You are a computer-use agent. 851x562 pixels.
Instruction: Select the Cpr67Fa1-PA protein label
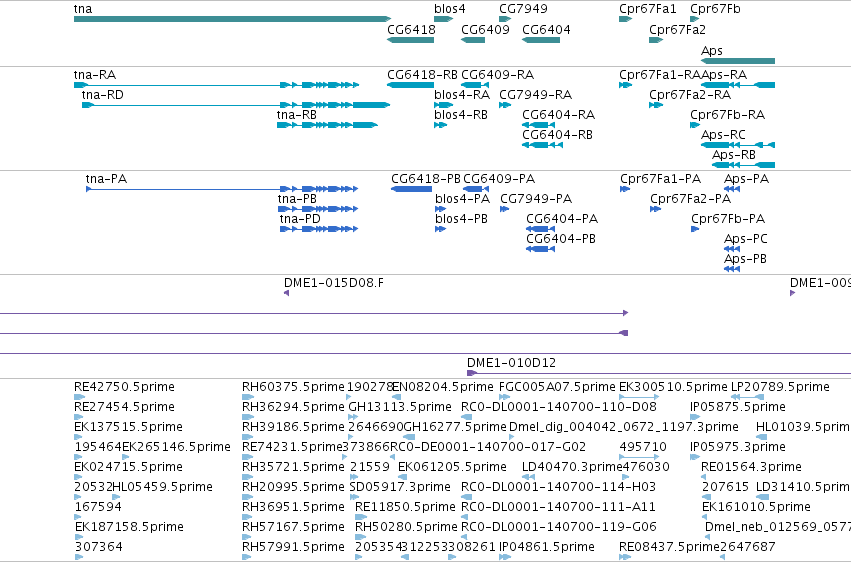[x=661, y=178]
